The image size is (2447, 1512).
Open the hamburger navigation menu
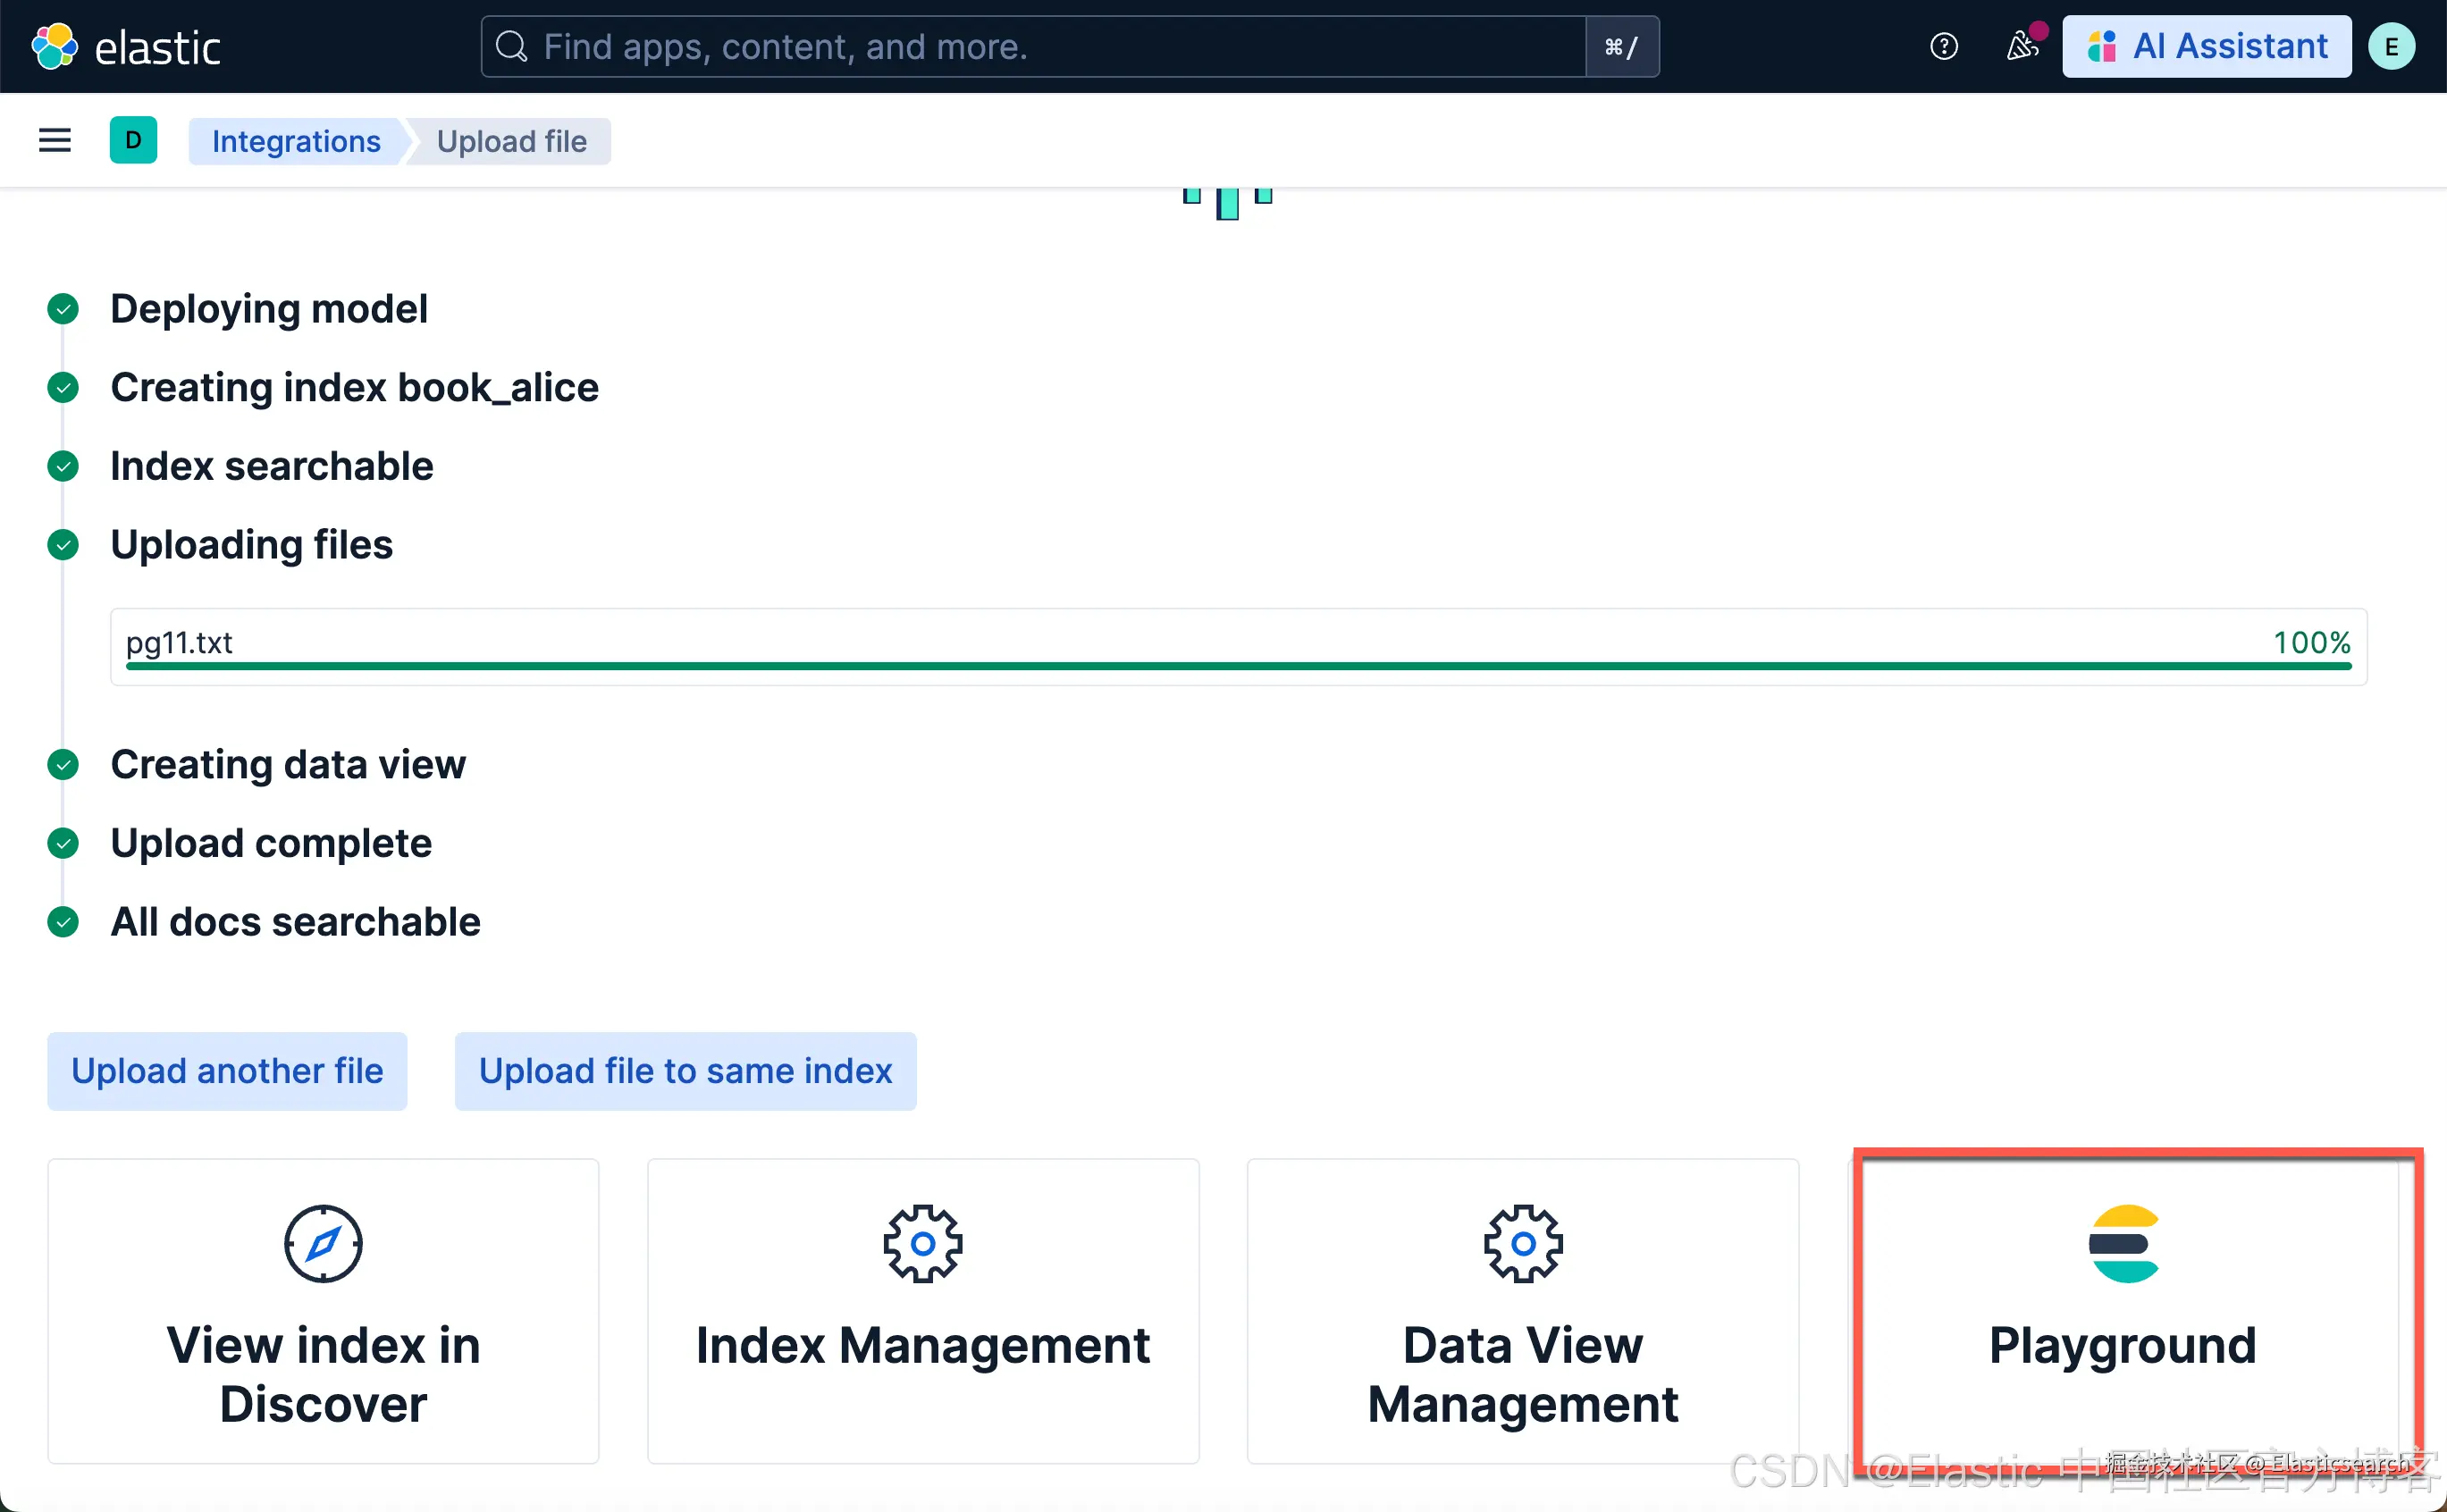(55, 140)
